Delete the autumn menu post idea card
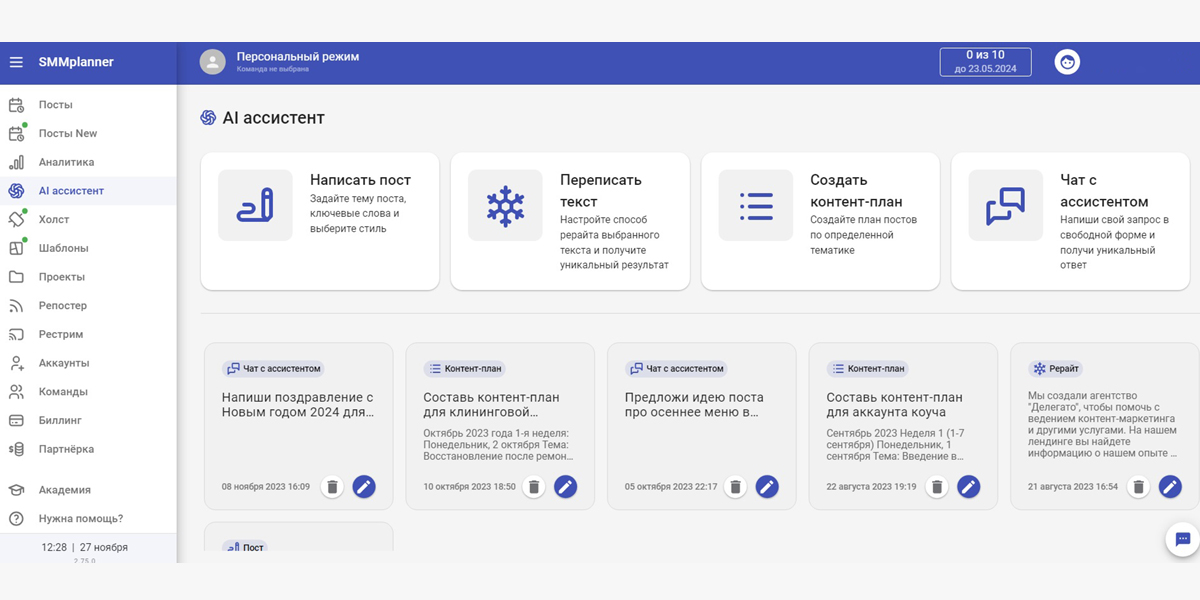Viewport: 1200px width, 600px height. coord(736,487)
